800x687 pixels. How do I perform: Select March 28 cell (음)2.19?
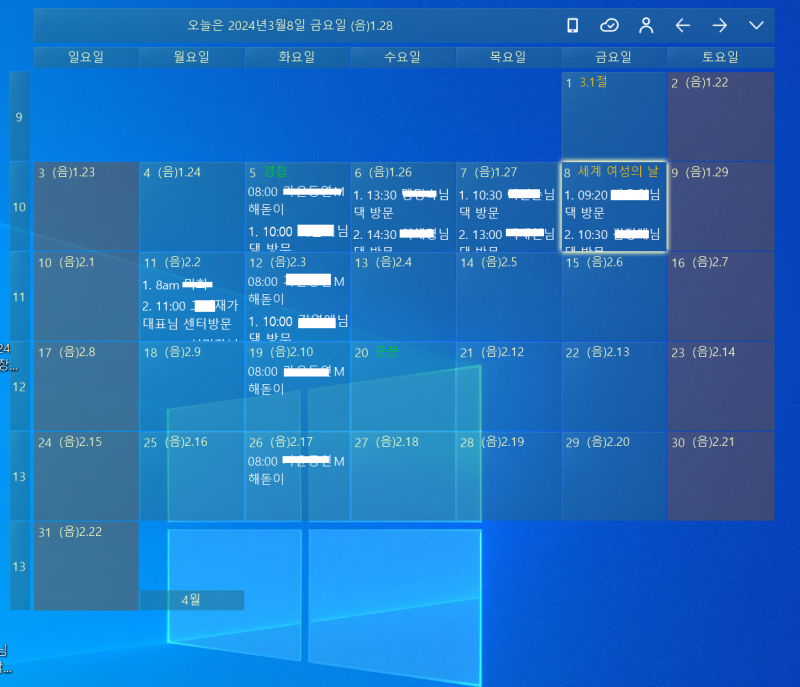508,476
